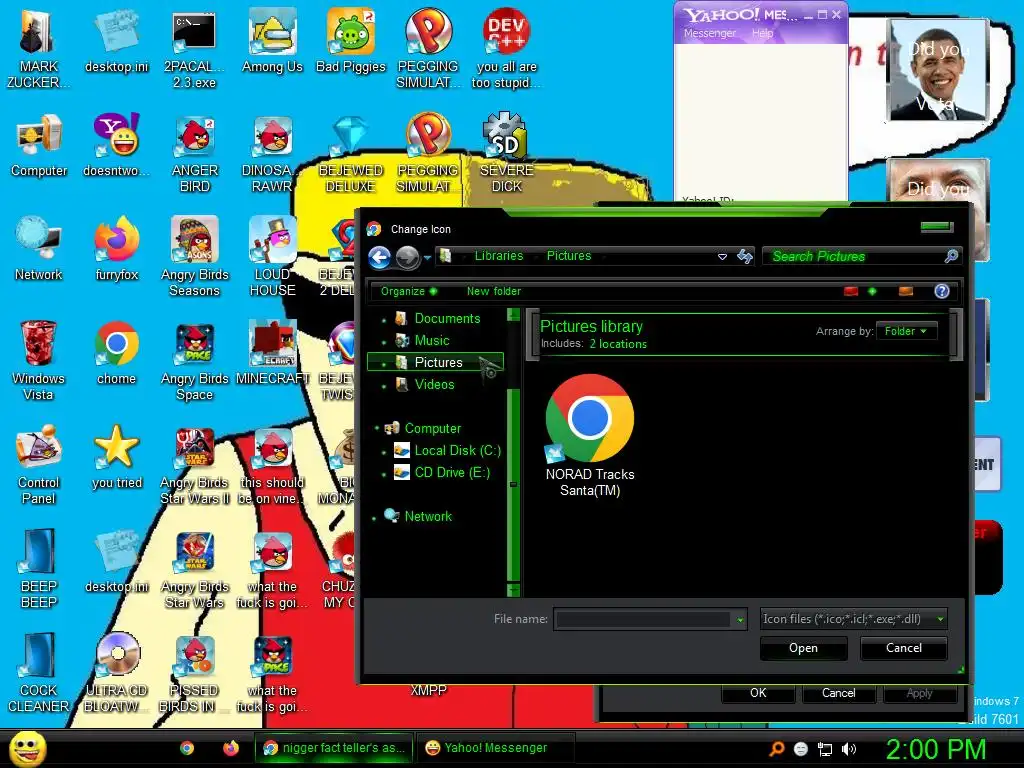Select Music in the libraries tree

click(431, 340)
